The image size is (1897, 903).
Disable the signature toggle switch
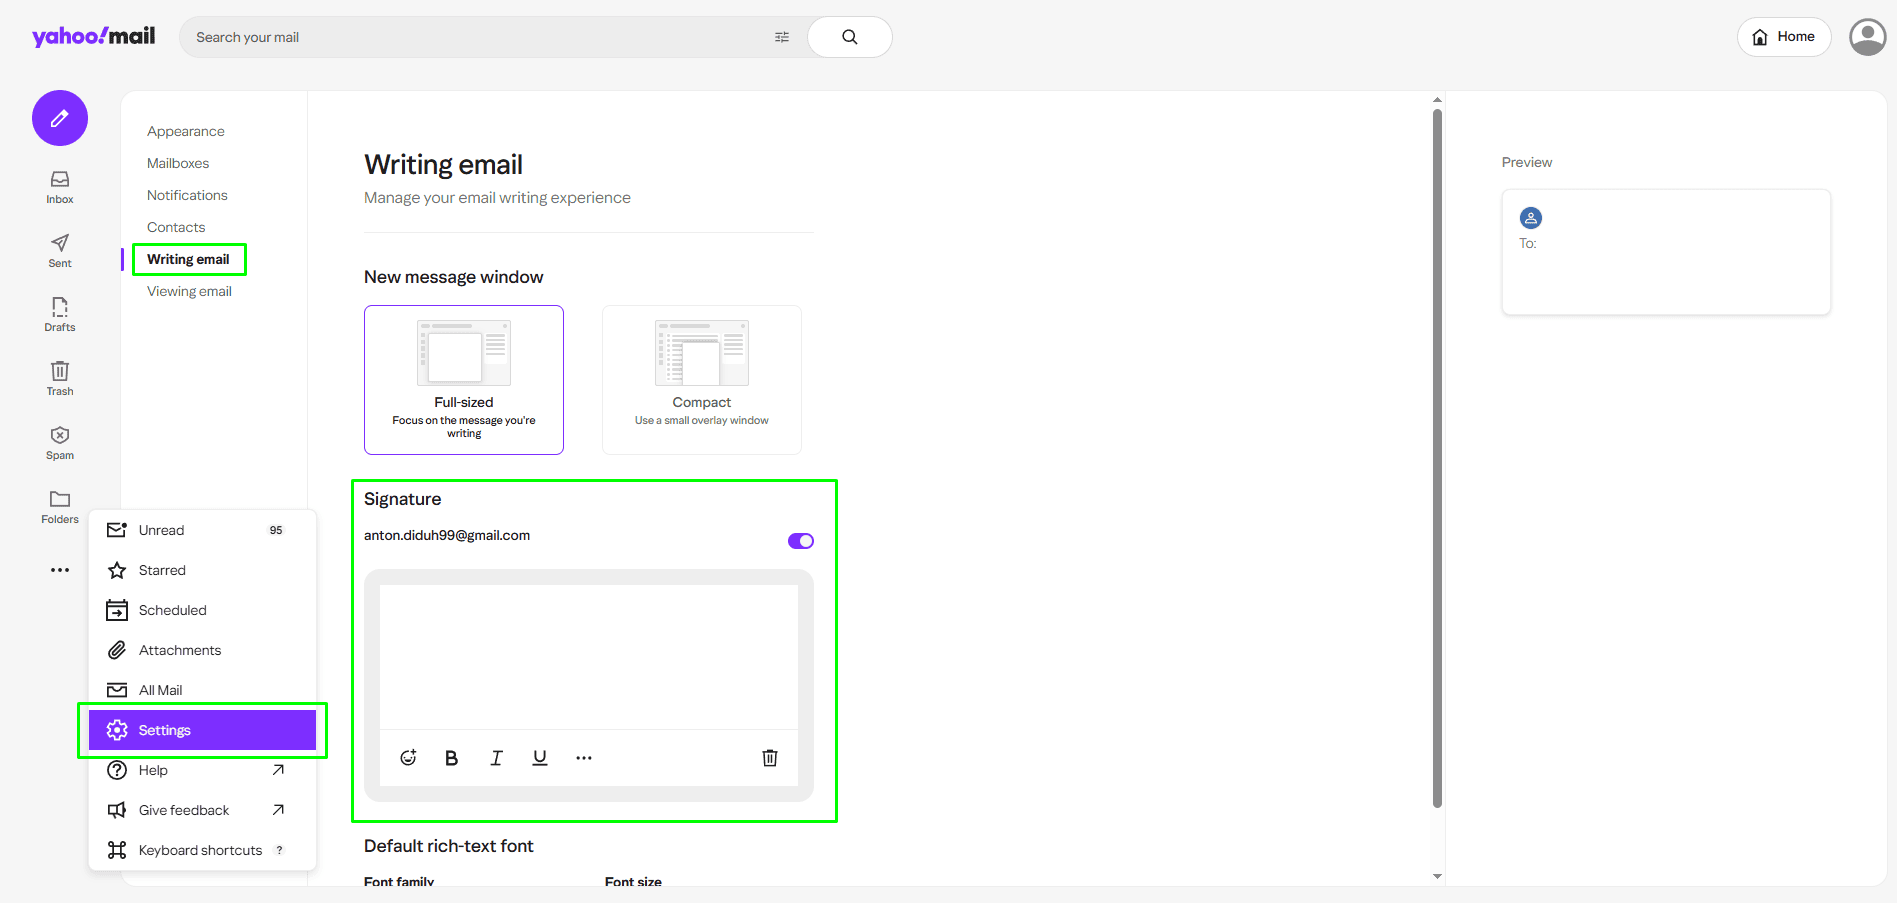[801, 541]
